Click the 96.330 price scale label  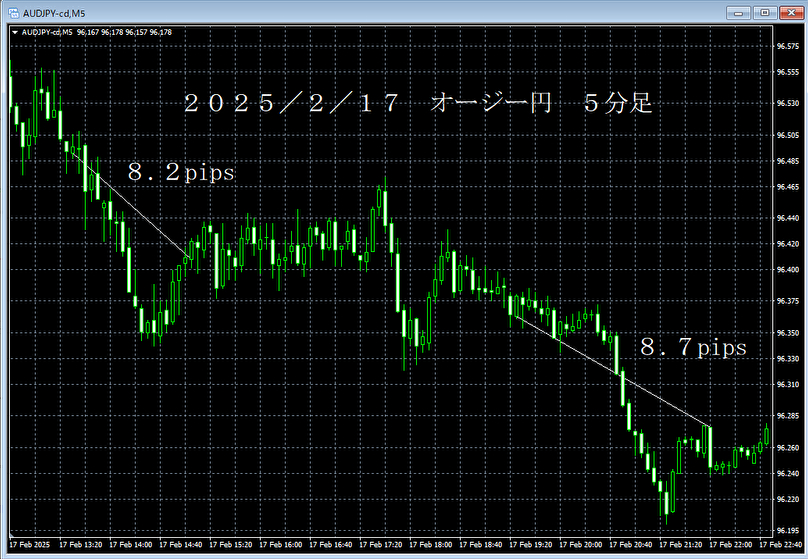pyautogui.click(x=788, y=359)
